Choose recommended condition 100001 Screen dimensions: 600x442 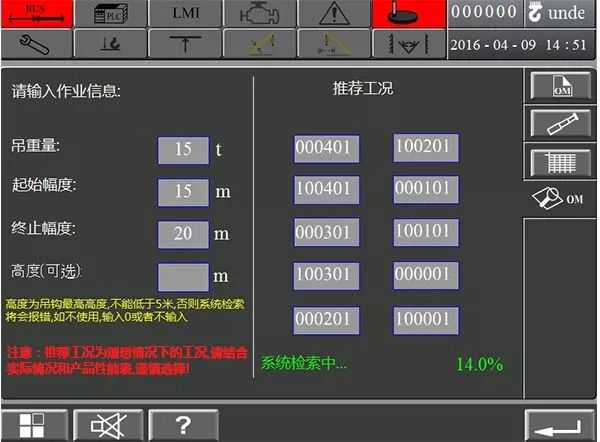click(426, 319)
